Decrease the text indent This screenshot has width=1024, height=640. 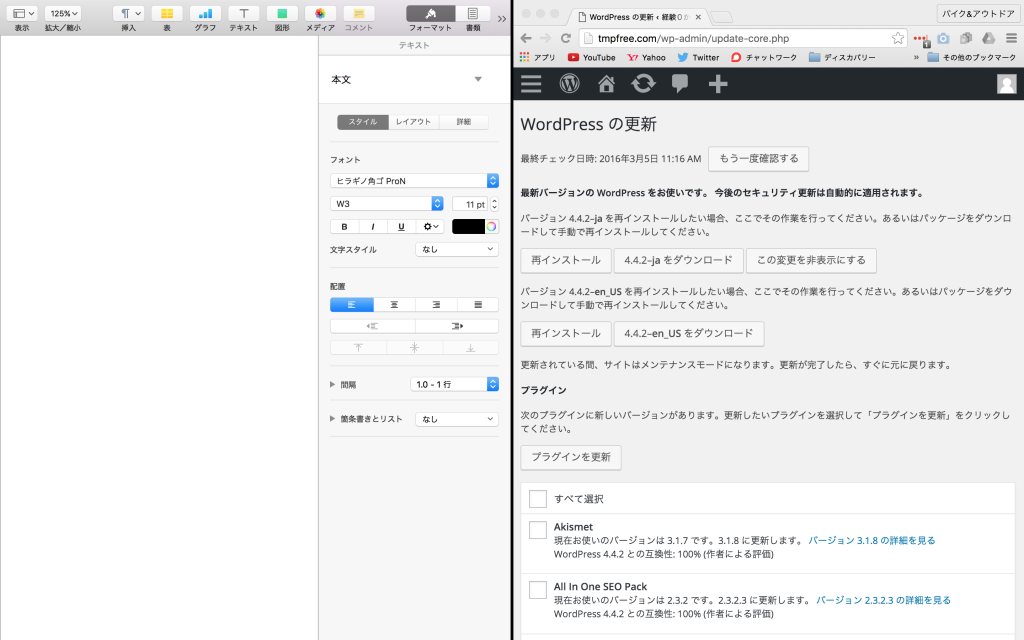[372, 326]
